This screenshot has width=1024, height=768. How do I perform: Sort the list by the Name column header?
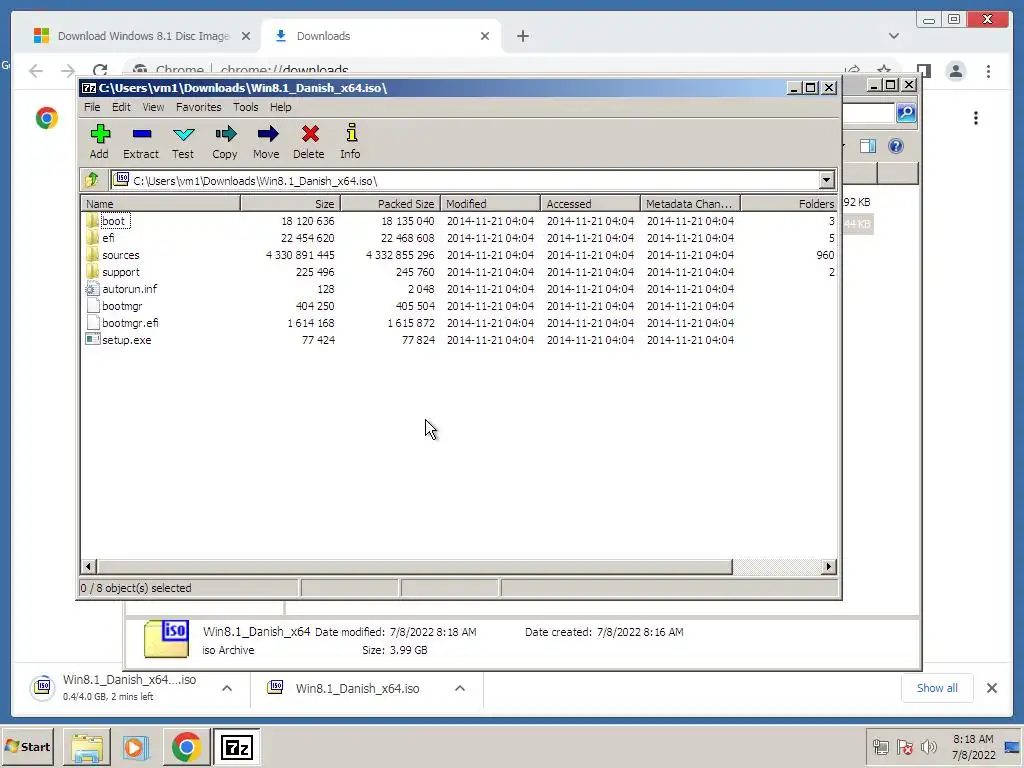coord(161,204)
